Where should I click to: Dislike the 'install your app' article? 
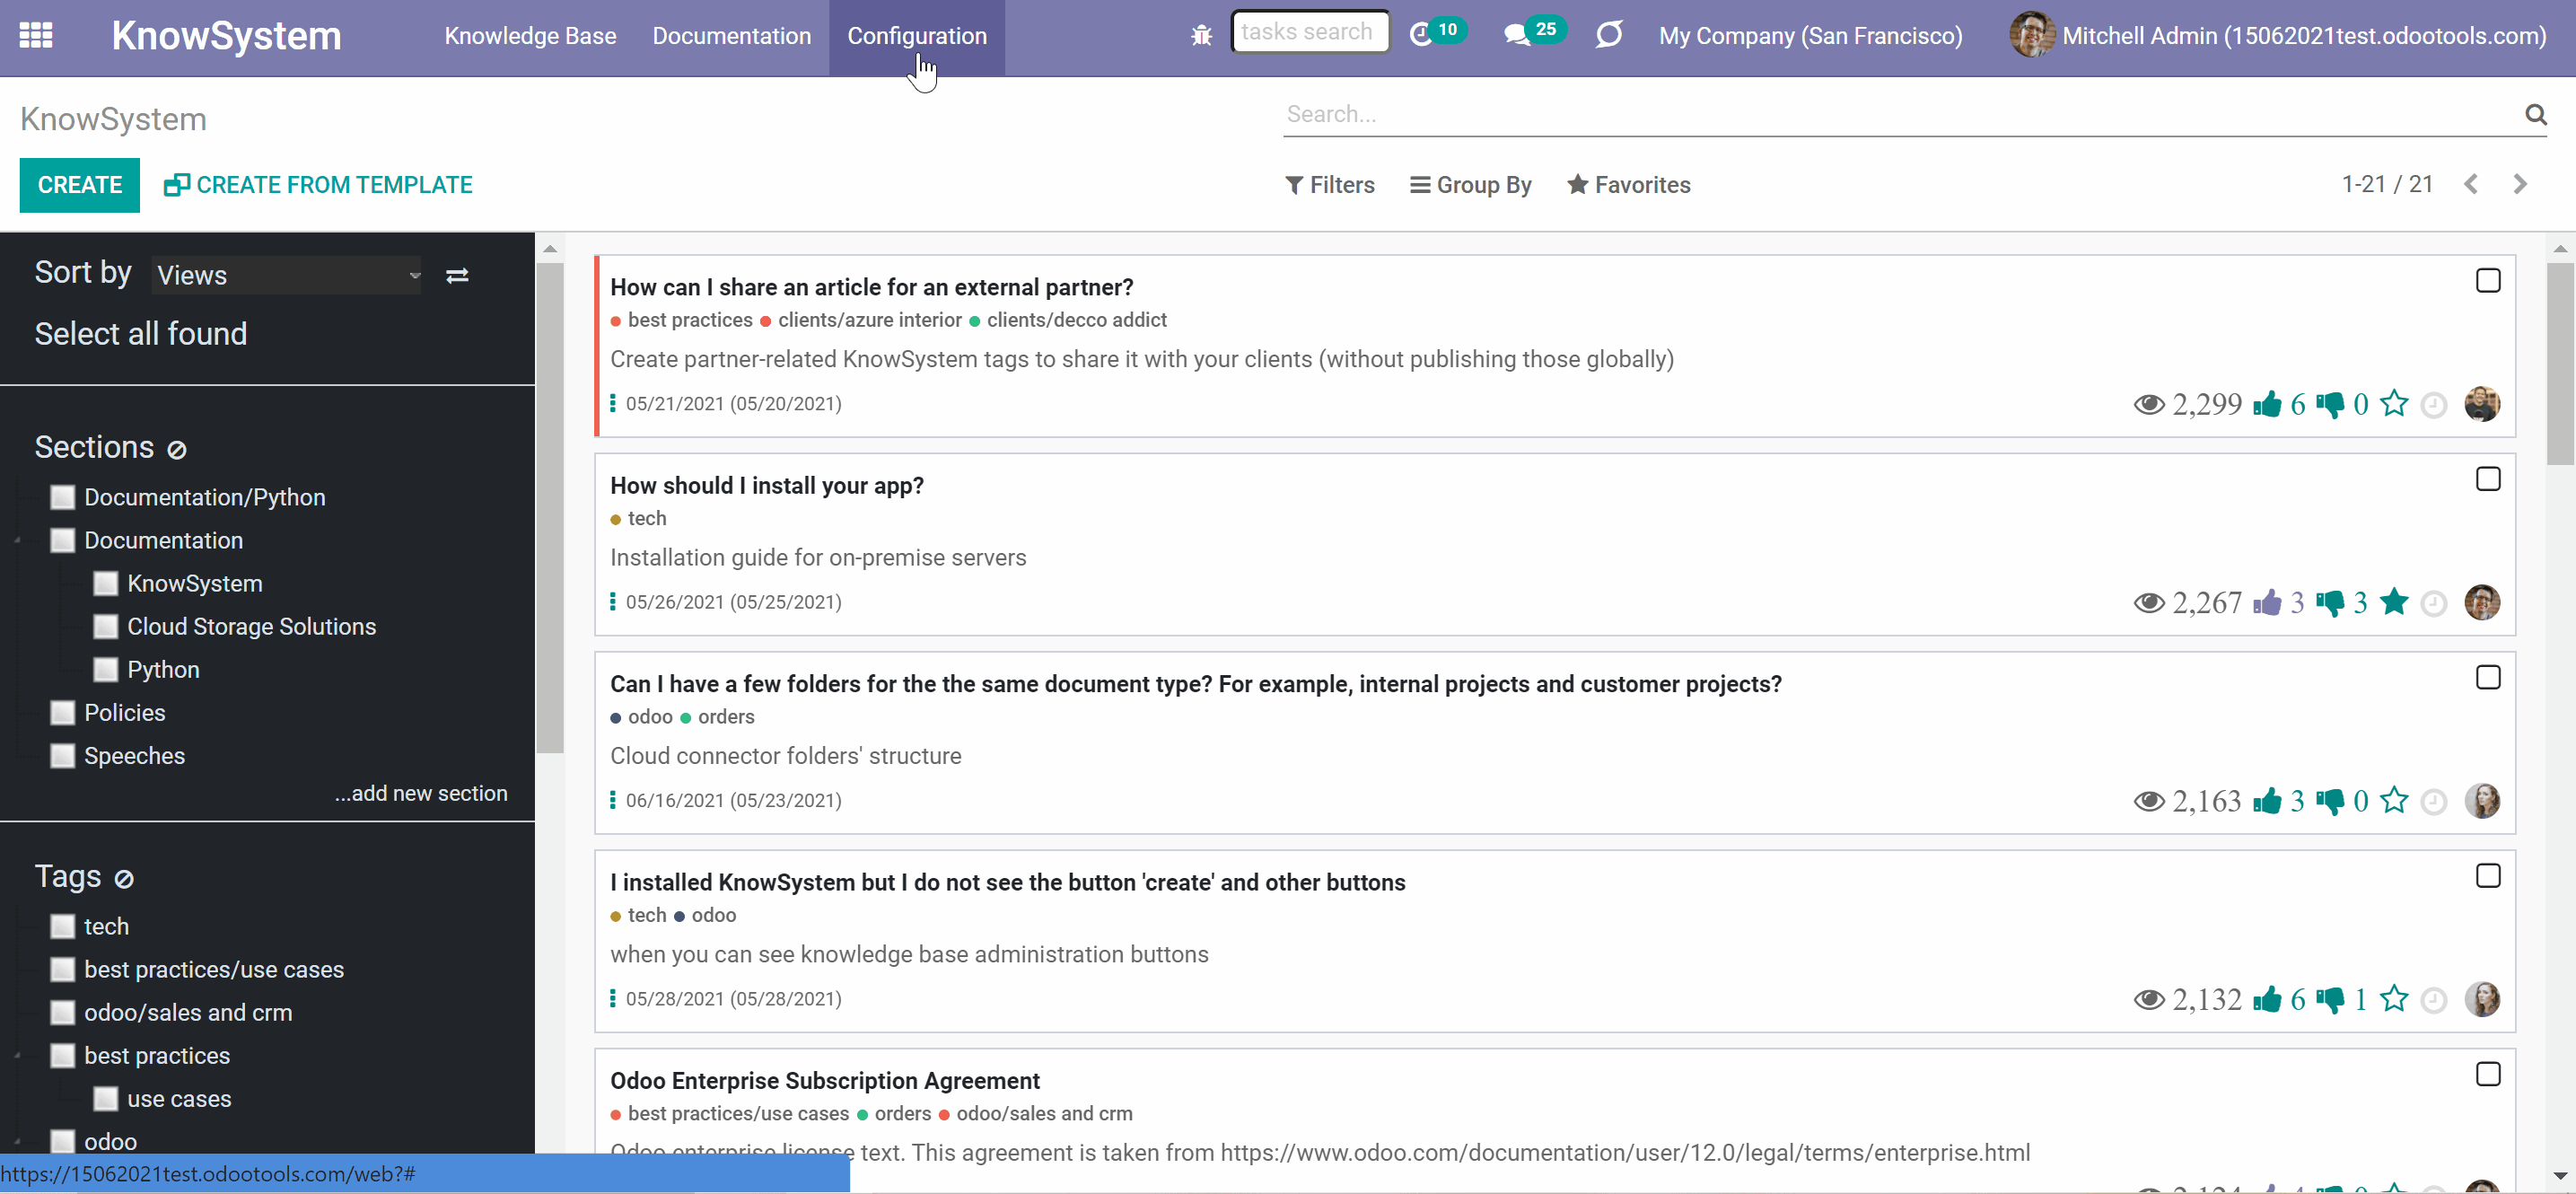(x=2330, y=602)
